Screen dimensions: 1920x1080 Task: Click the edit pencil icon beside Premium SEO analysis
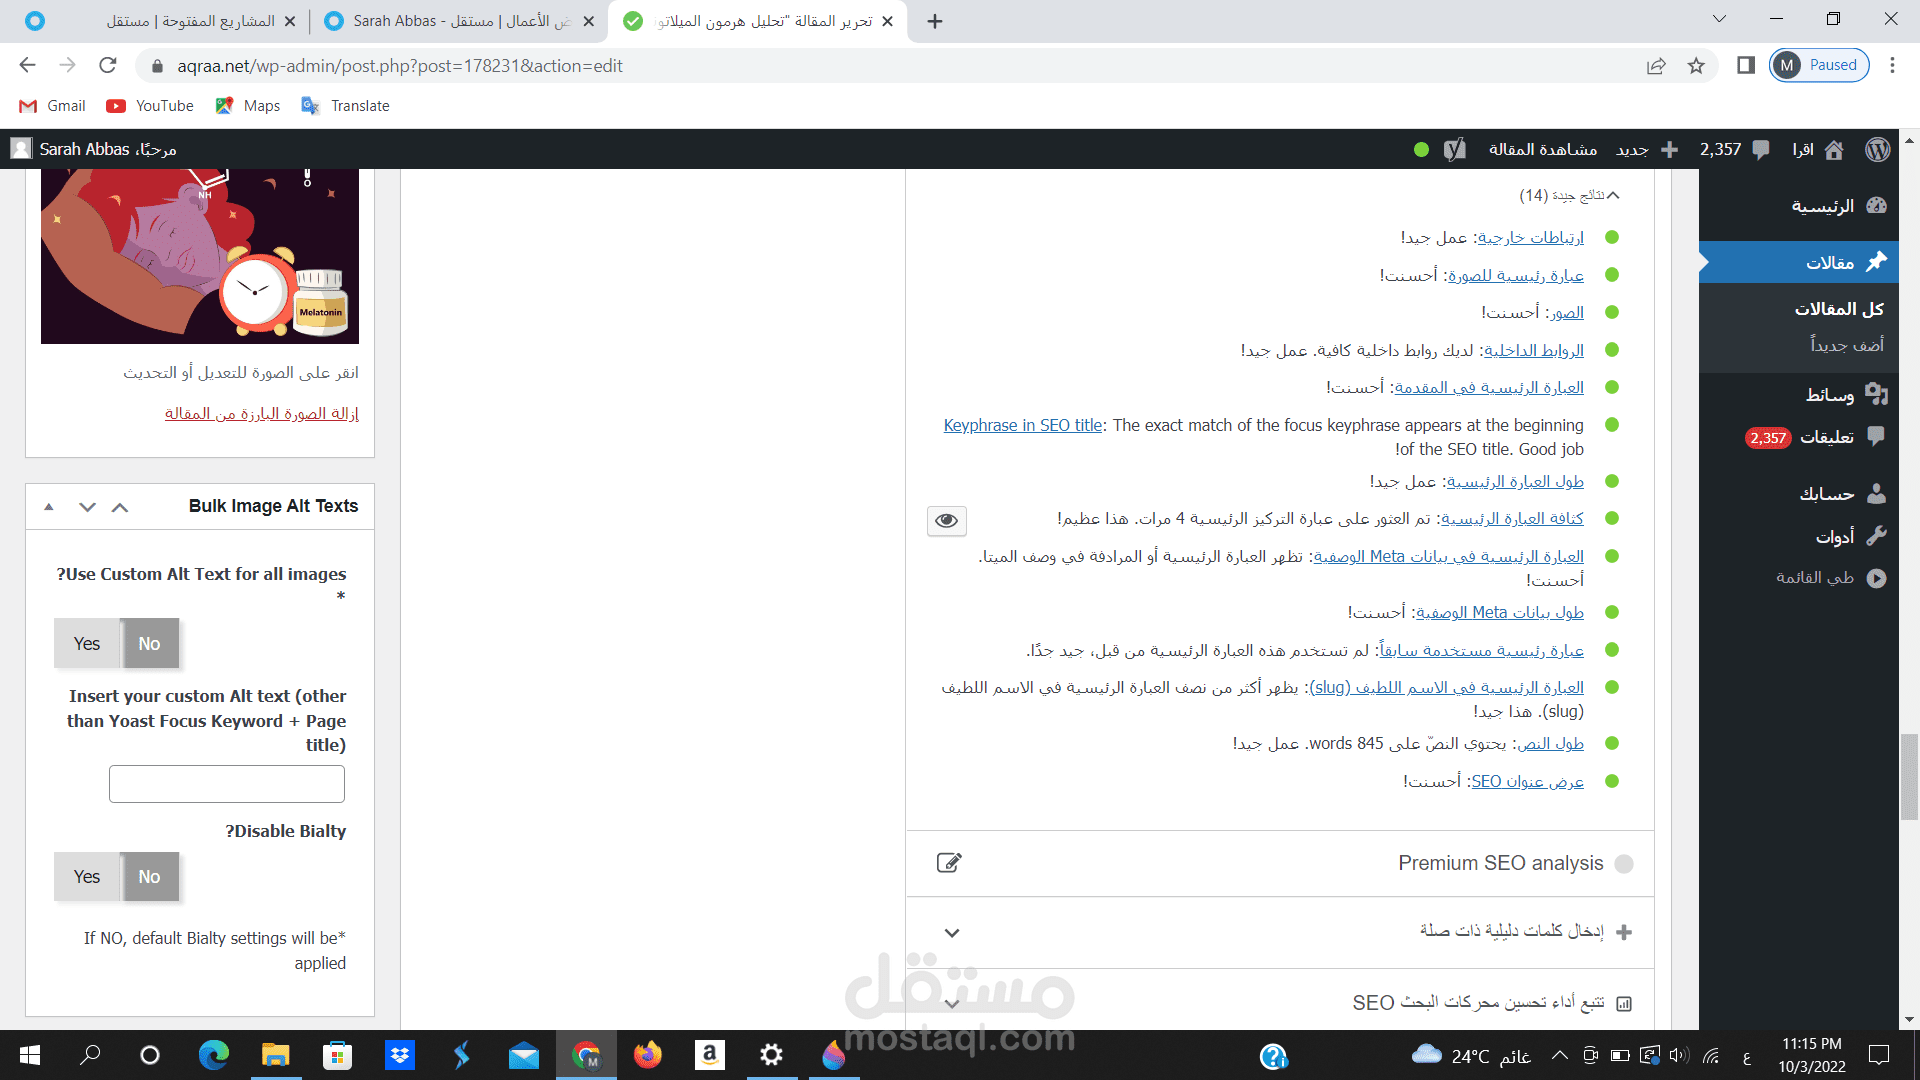pyautogui.click(x=948, y=863)
